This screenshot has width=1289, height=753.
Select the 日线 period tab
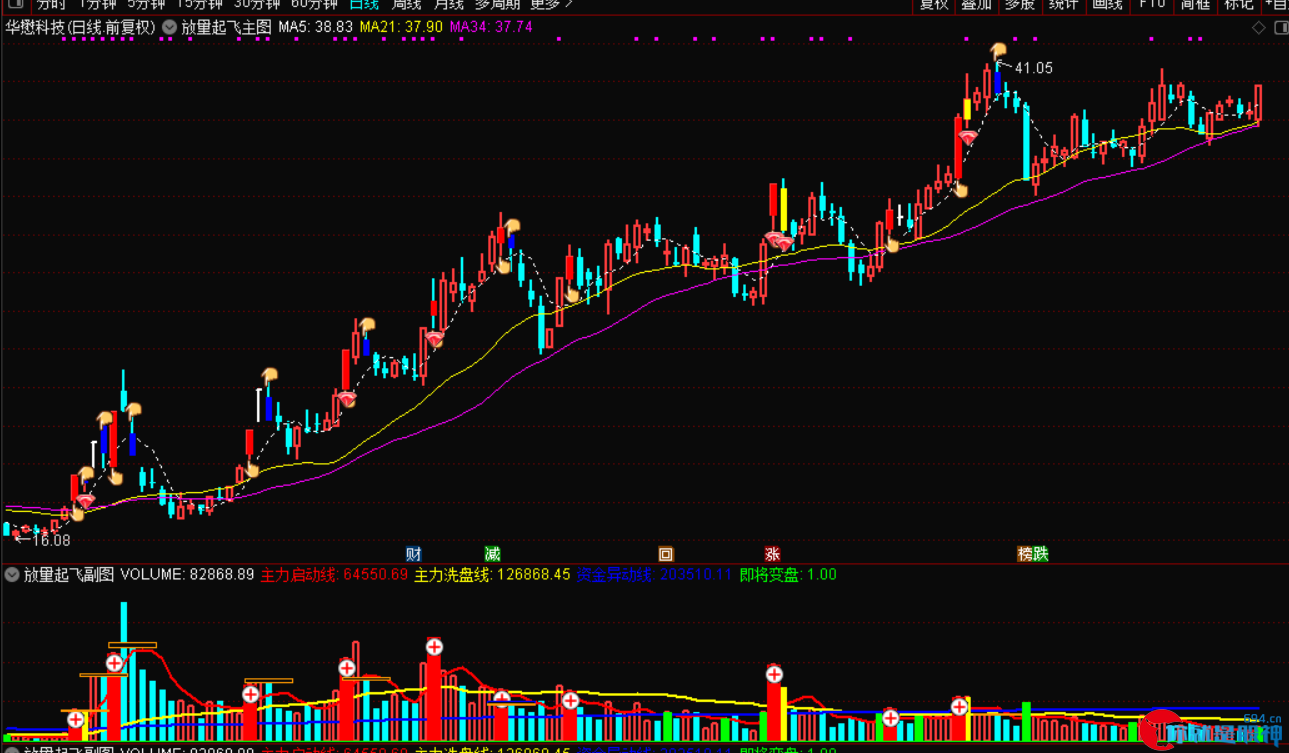tap(364, 5)
